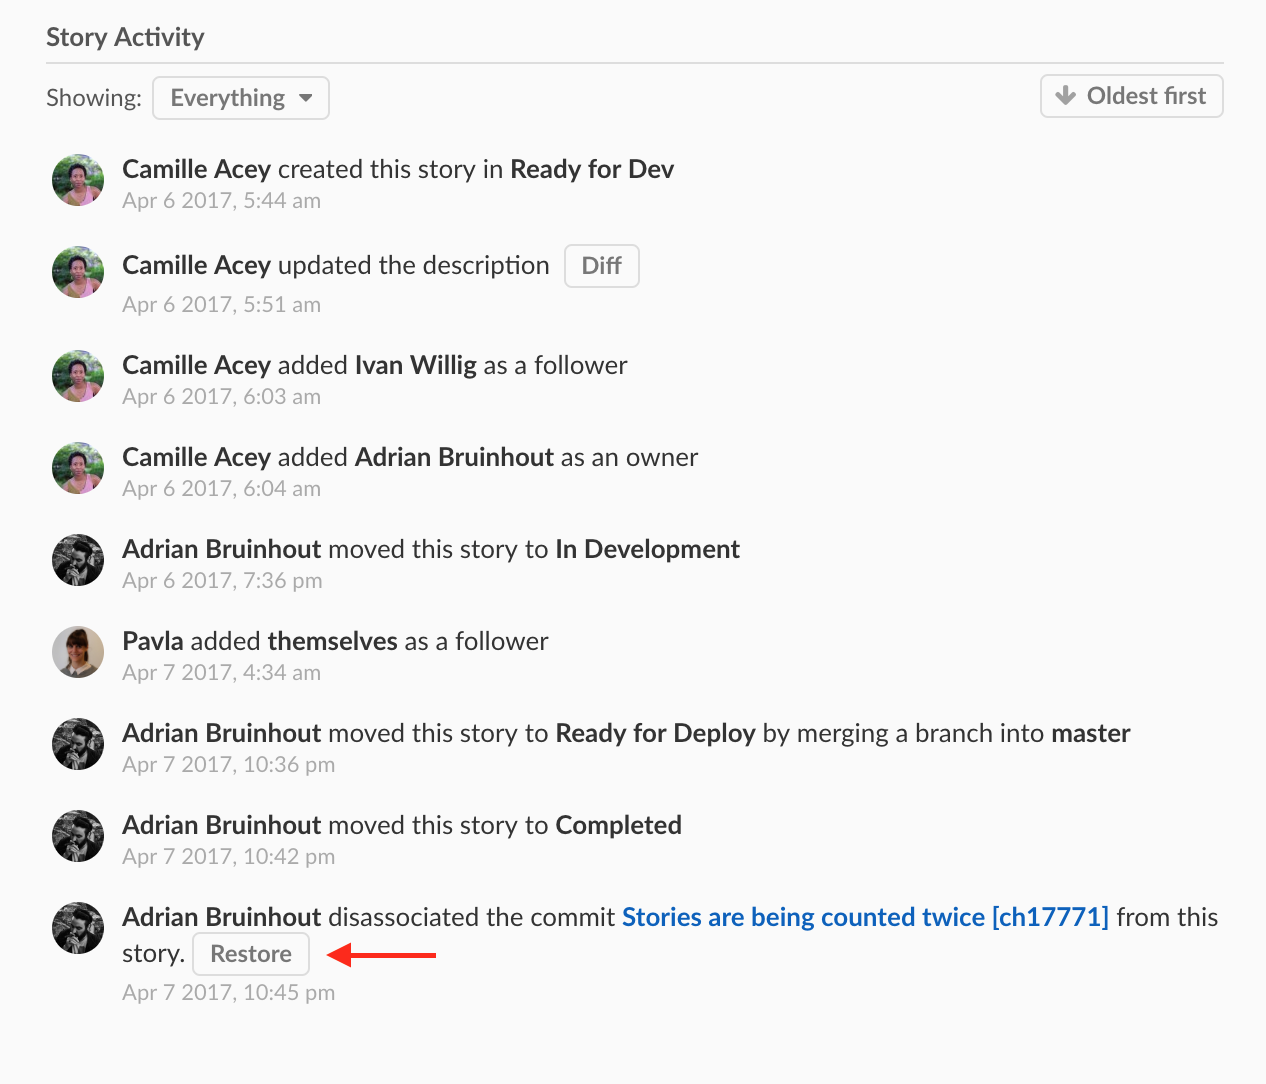This screenshot has width=1266, height=1084.
Task: Click the timestamp Apr 6 2017, 6:04 am
Action: pyautogui.click(x=222, y=489)
